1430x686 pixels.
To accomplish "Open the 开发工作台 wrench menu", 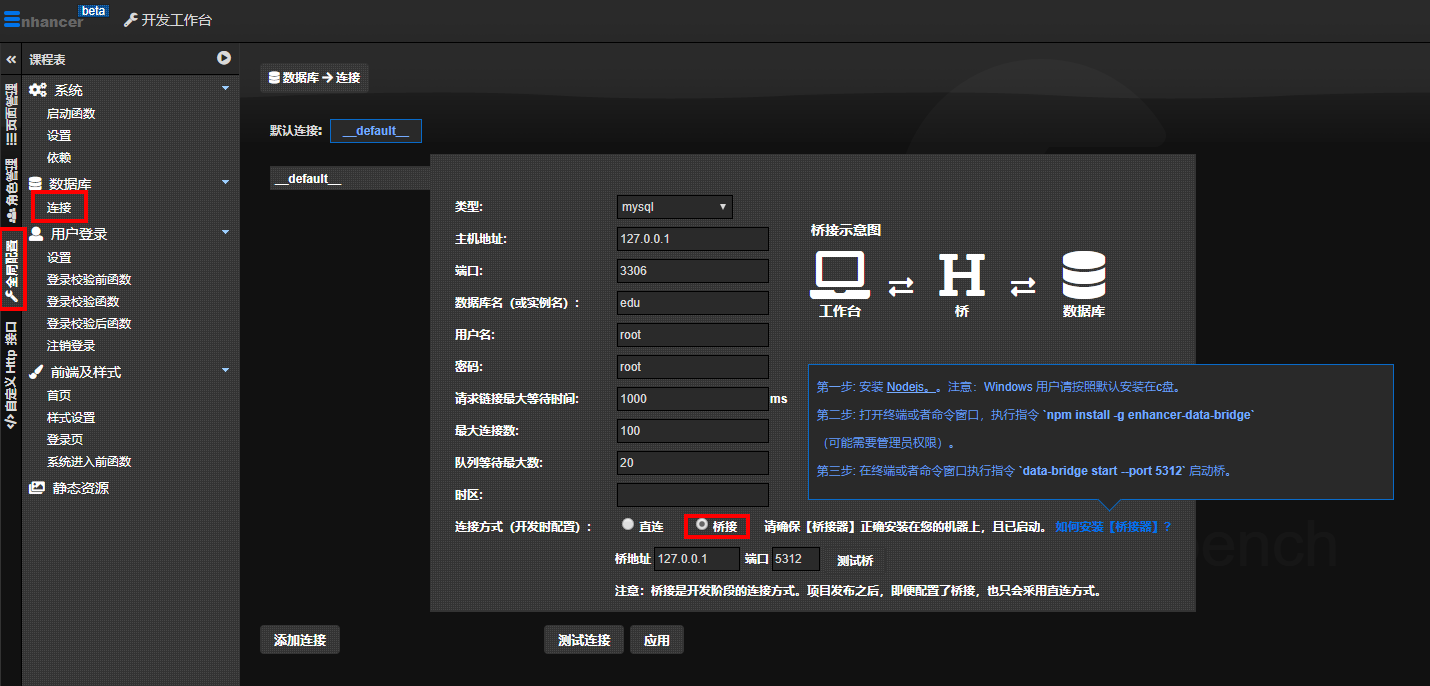I will [x=168, y=20].
